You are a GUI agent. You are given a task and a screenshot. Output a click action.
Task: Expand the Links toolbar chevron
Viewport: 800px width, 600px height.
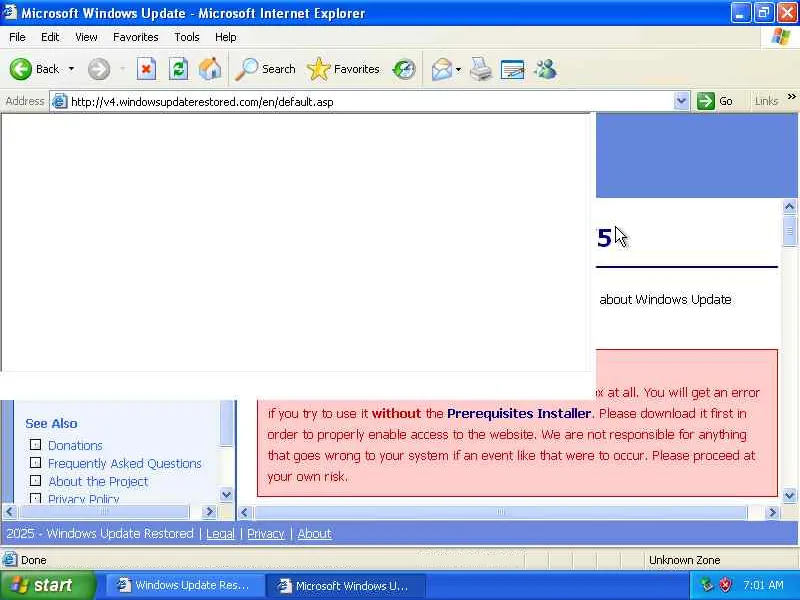[x=791, y=97]
